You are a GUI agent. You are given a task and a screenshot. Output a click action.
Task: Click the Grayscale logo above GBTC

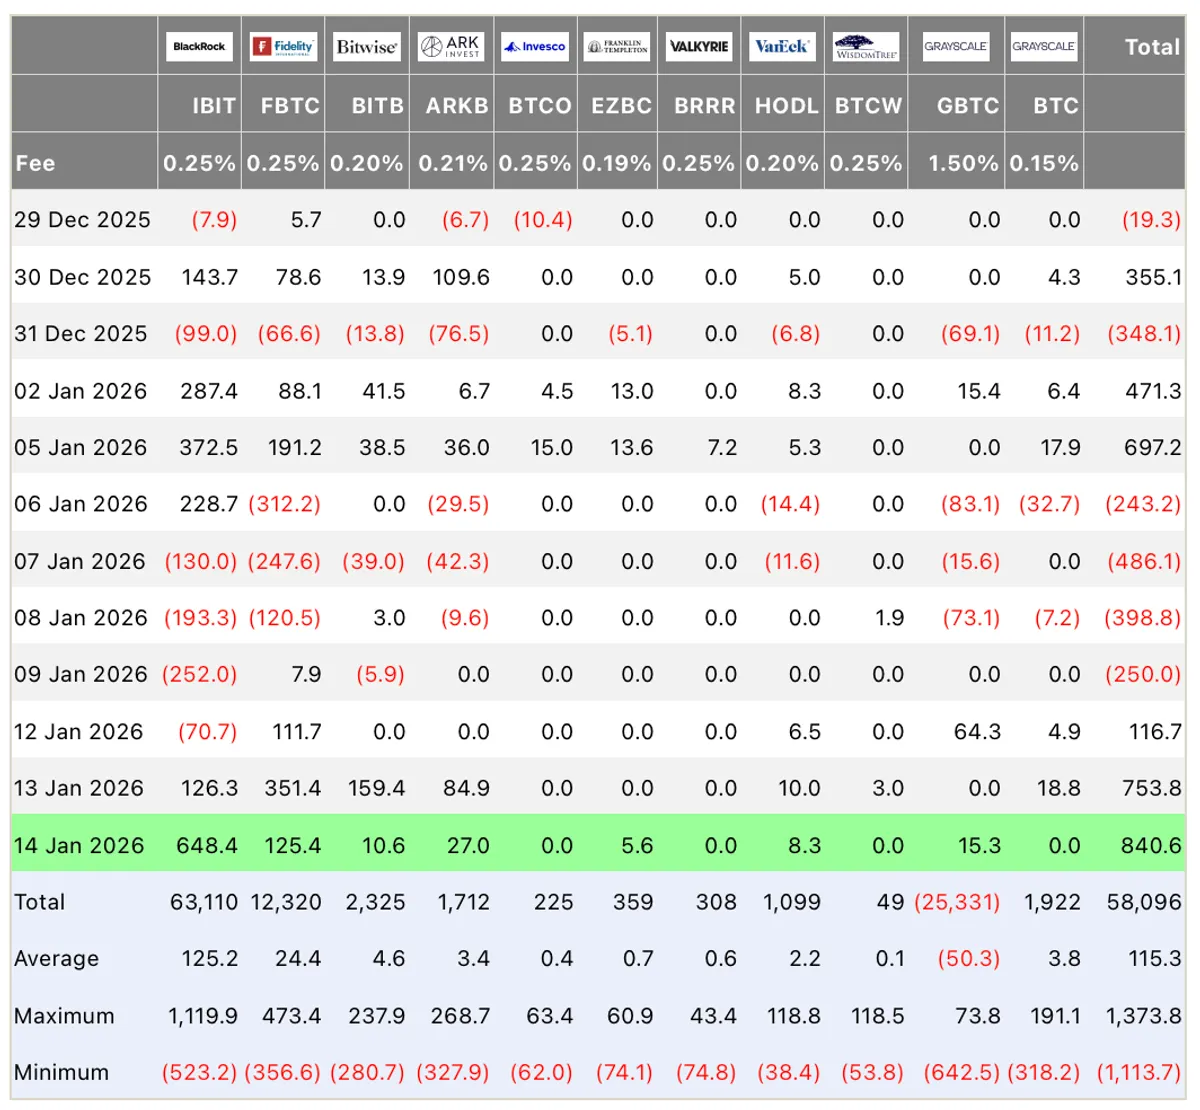tap(956, 46)
